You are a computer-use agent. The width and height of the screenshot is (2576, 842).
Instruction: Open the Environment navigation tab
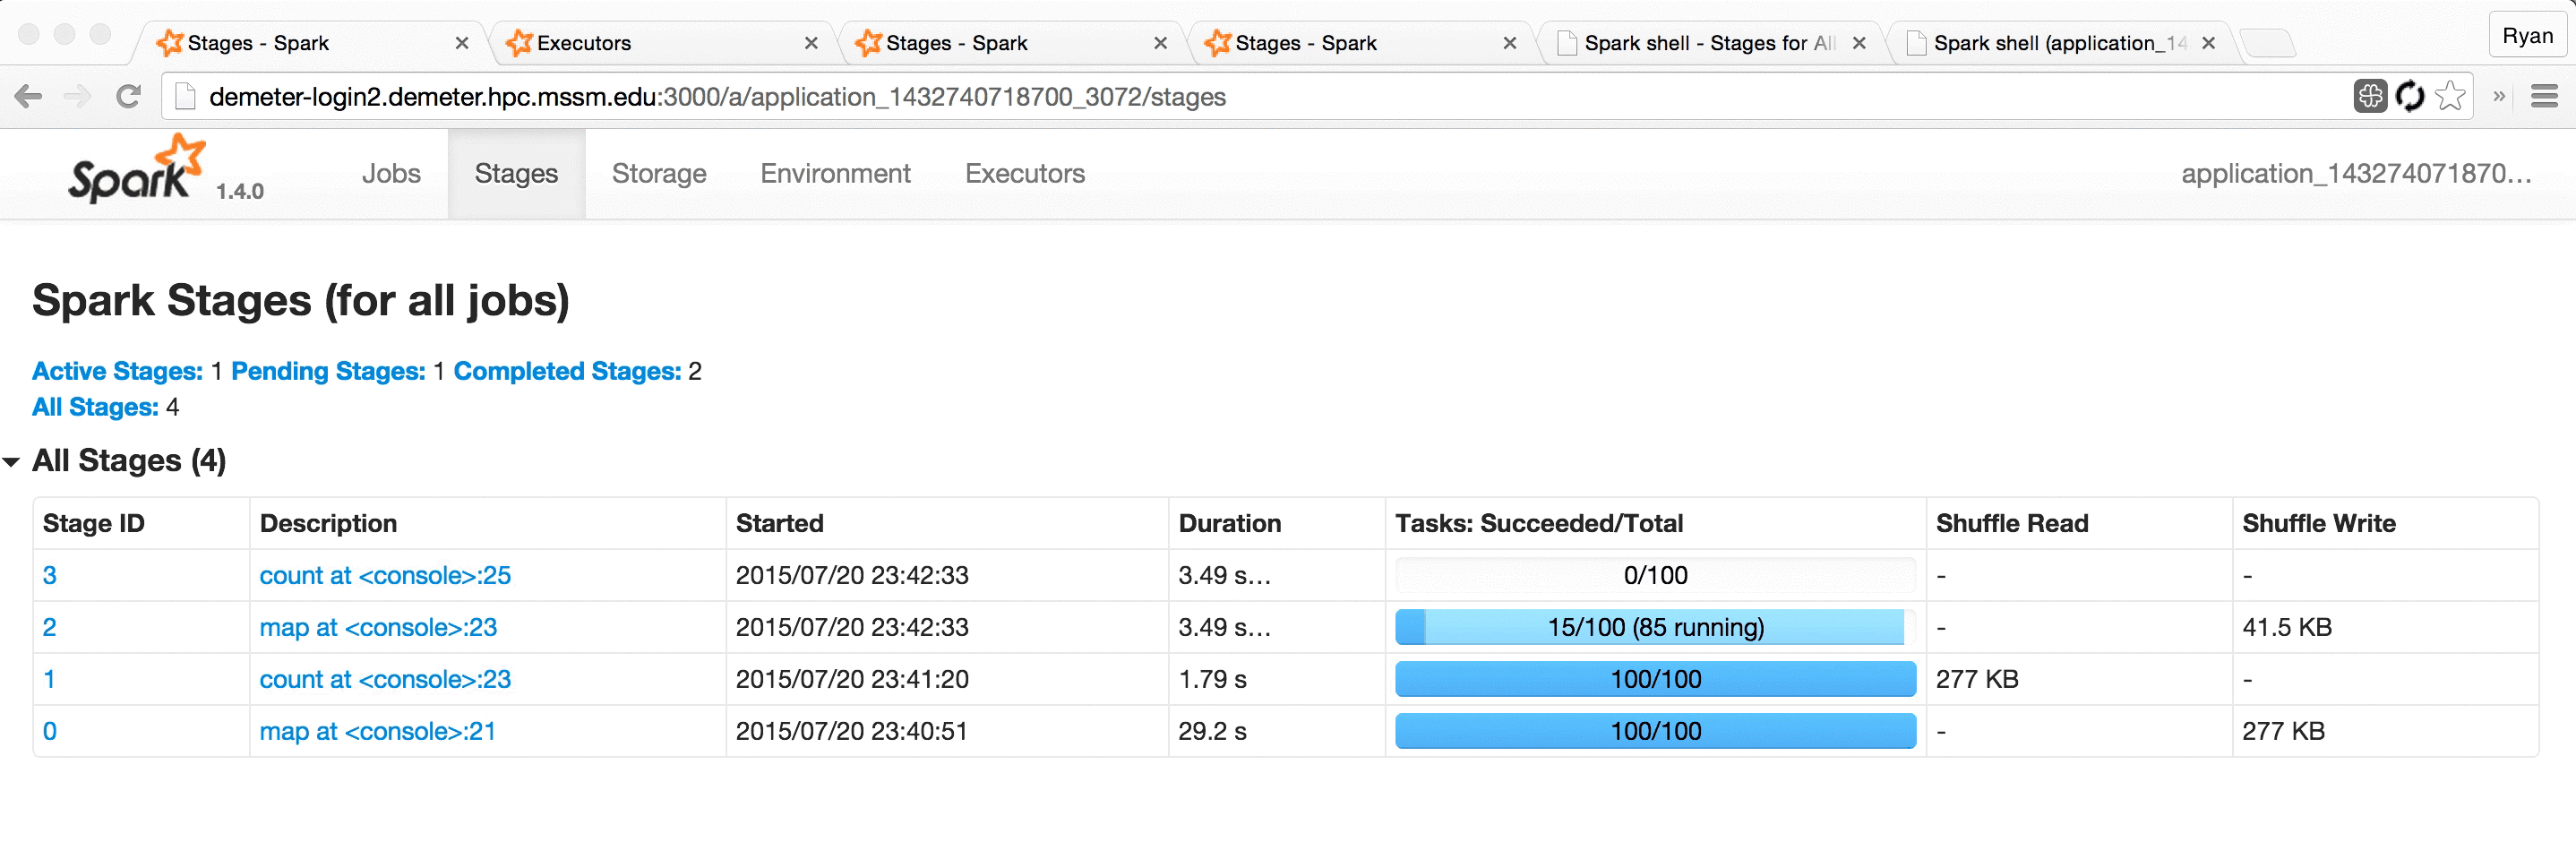[835, 173]
